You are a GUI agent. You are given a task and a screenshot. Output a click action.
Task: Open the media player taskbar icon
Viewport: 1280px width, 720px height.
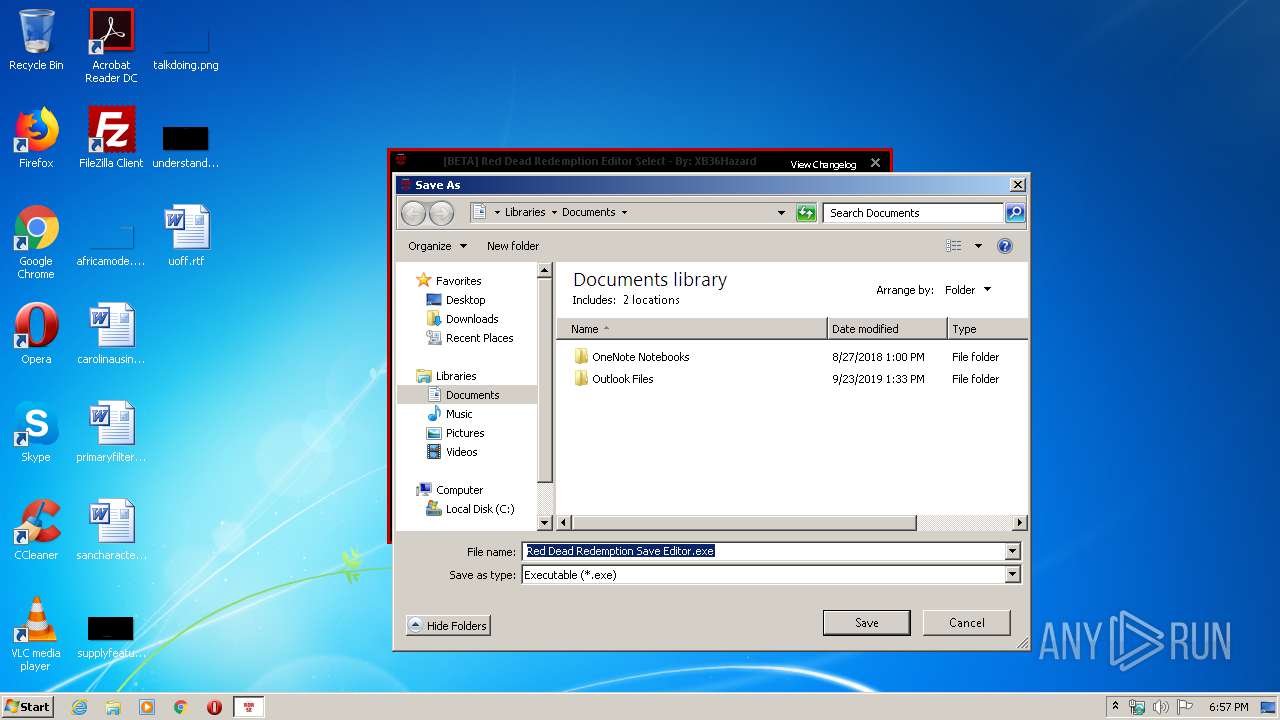click(x=147, y=707)
